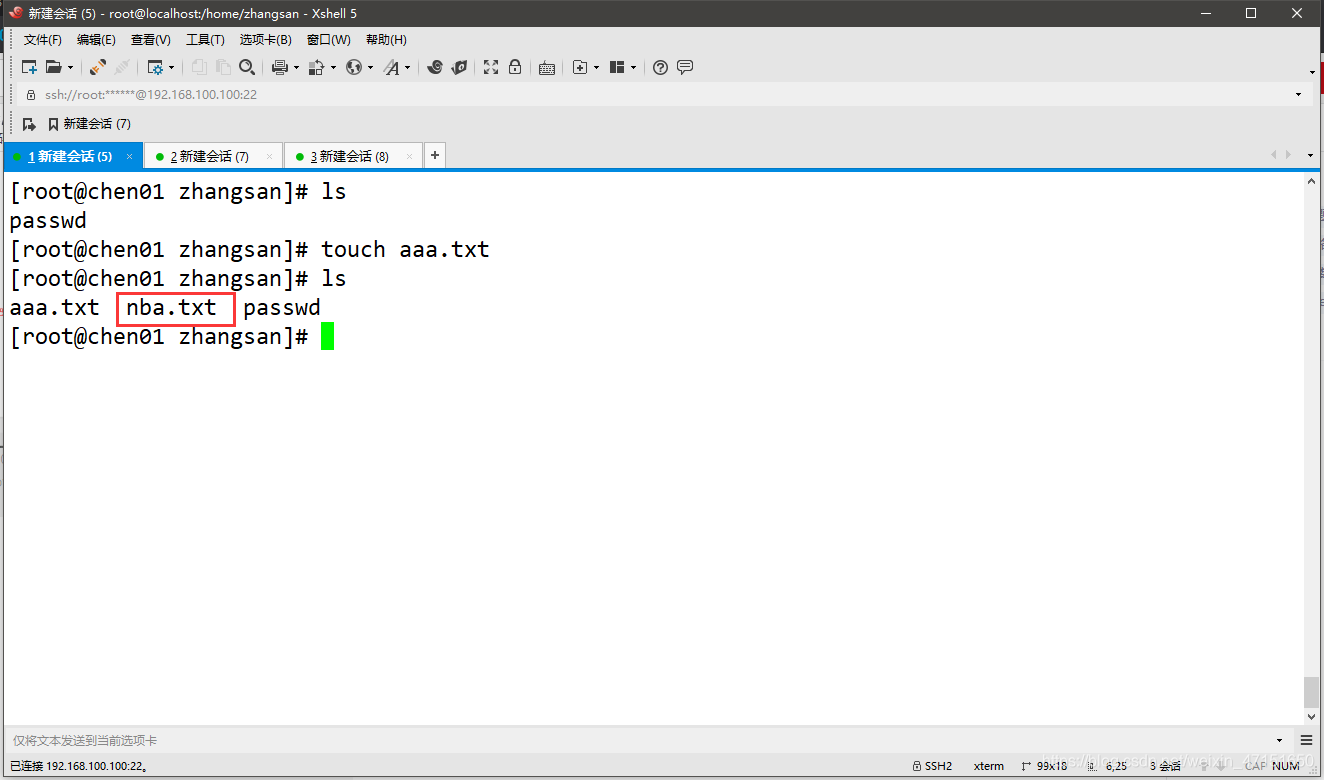Click xterm in the status bar
This screenshot has height=780, width=1324.
(x=989, y=767)
